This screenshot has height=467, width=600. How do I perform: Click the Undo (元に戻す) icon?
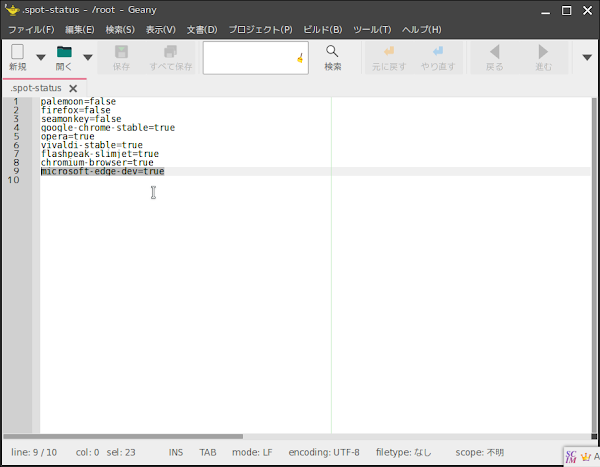pyautogui.click(x=389, y=51)
